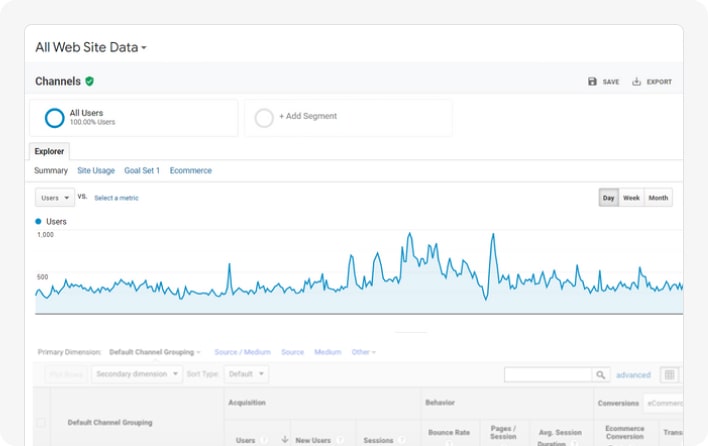Screen dimensions: 708x446
Task: Click the Bounce Rate column header
Action: click(x=449, y=432)
